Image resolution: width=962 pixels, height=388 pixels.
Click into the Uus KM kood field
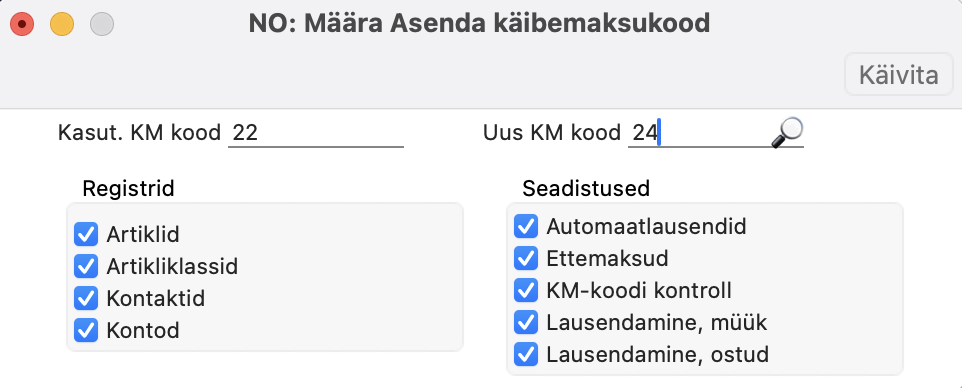699,133
